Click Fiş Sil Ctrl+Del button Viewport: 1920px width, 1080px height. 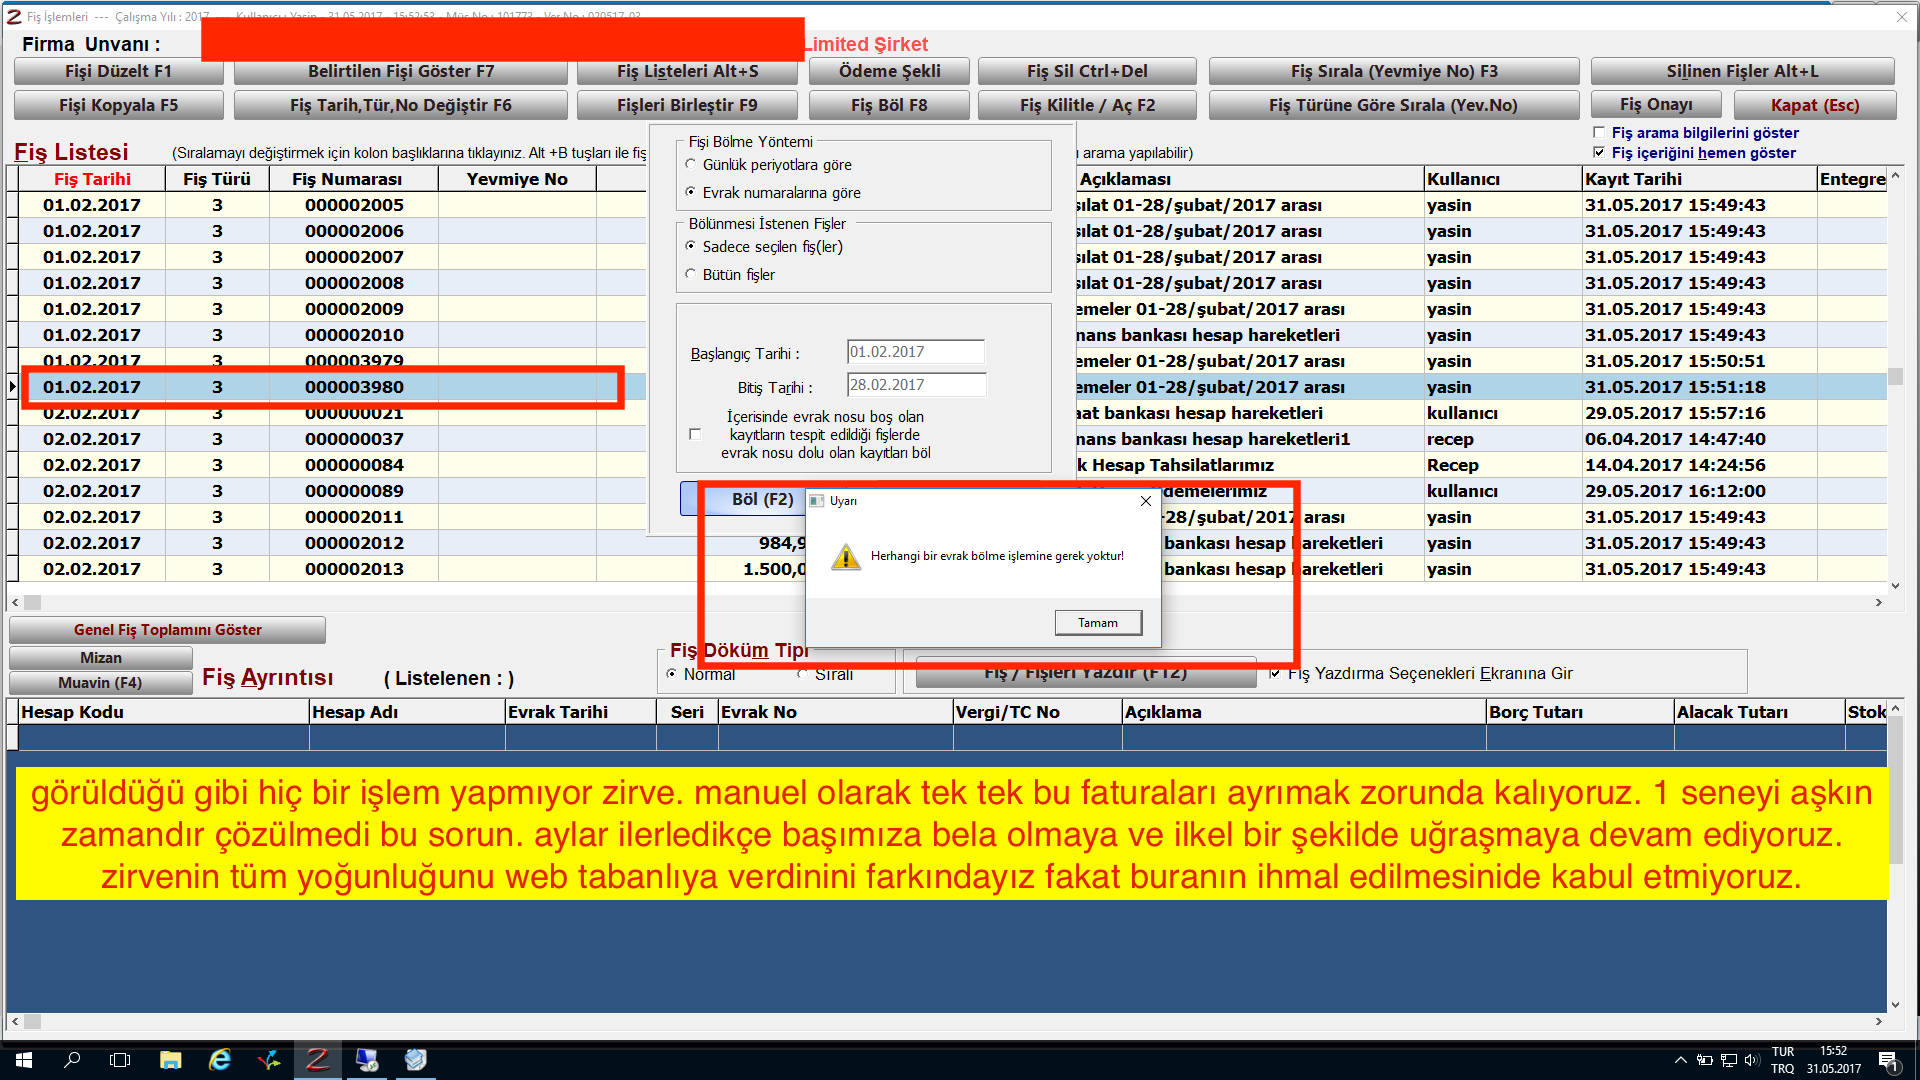1087,71
